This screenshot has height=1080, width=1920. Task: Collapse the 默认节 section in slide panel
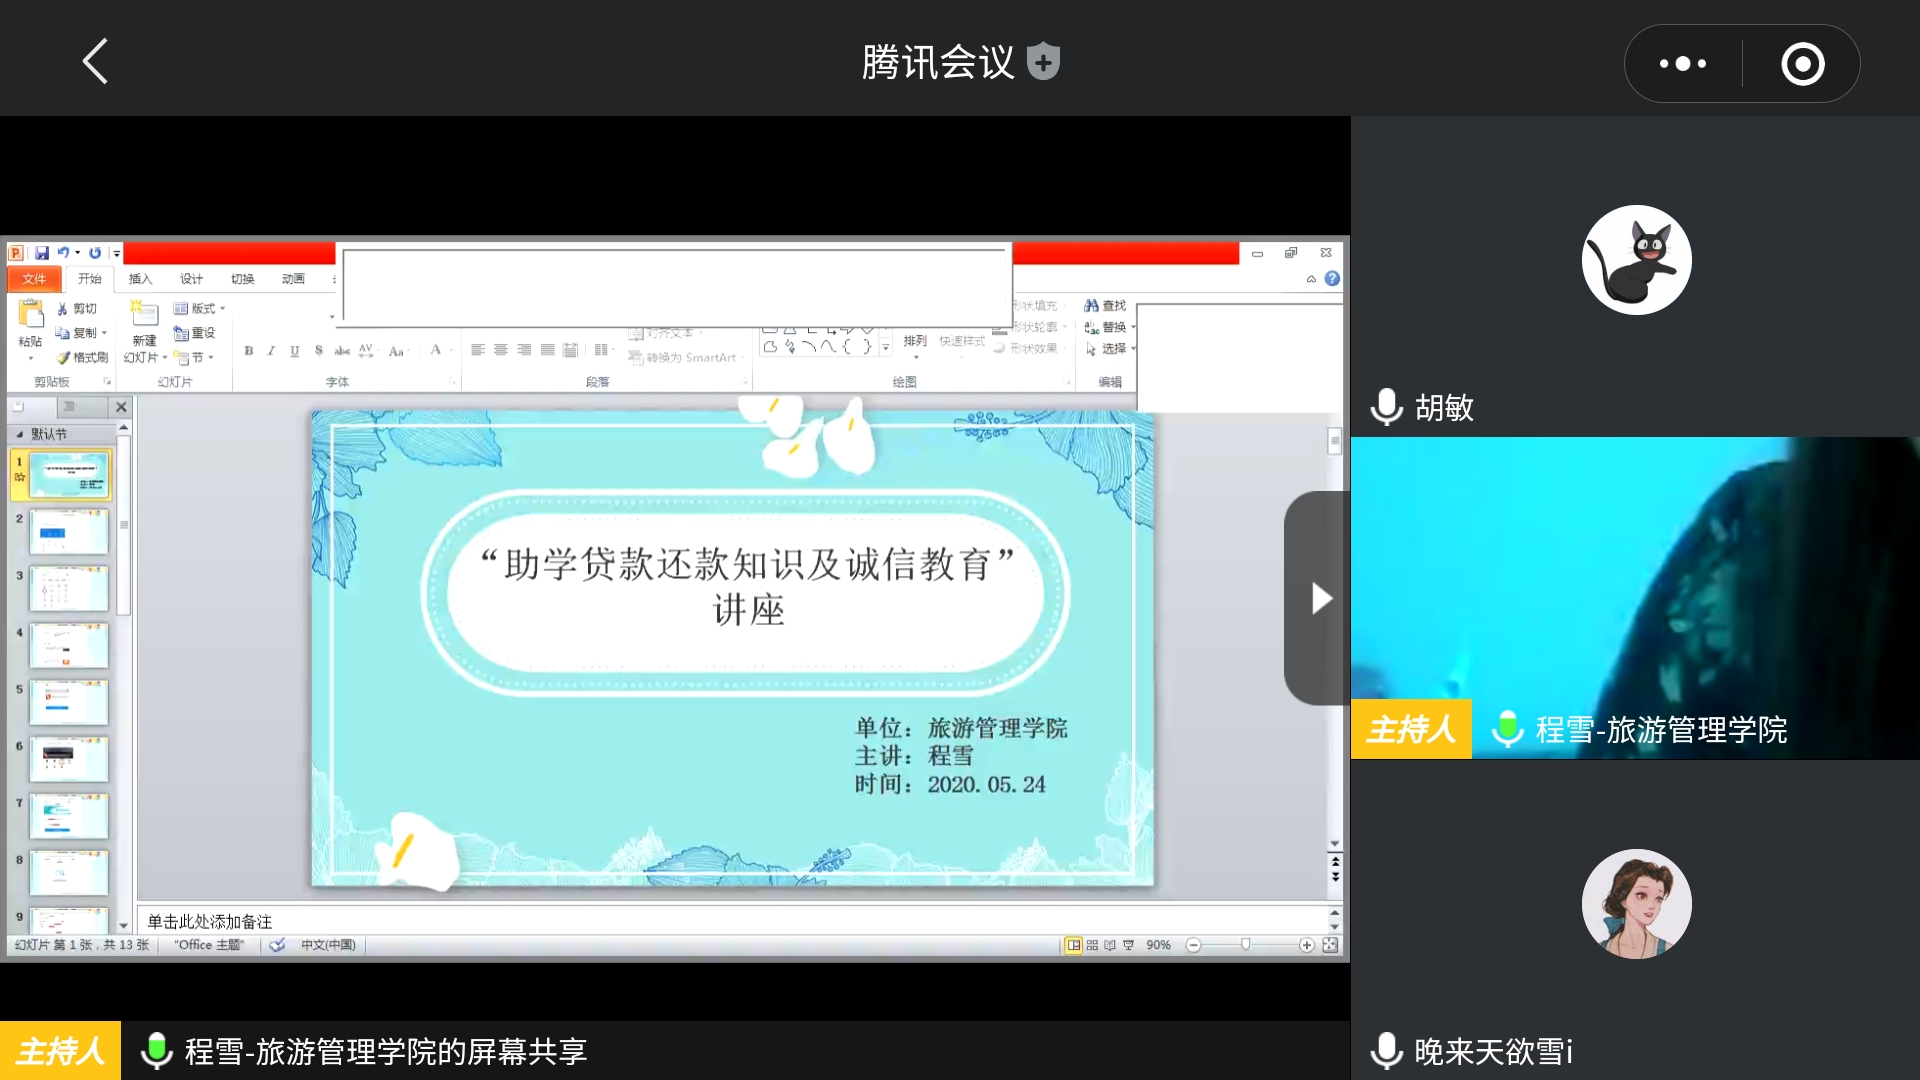coord(20,434)
